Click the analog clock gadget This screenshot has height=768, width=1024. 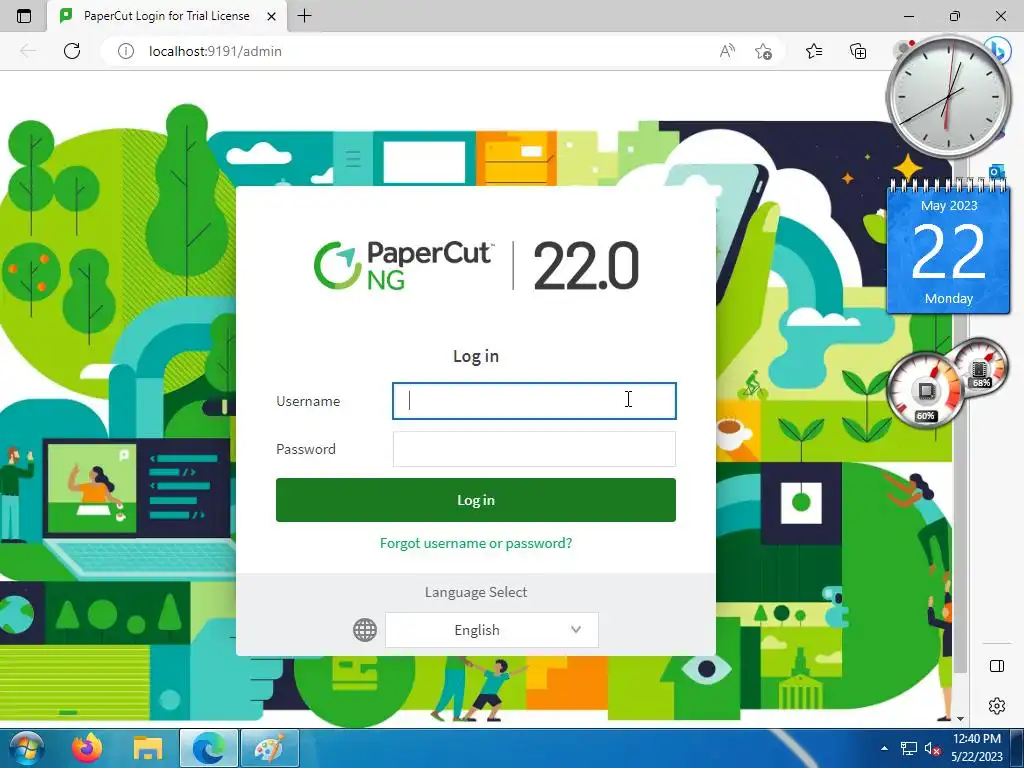947,97
